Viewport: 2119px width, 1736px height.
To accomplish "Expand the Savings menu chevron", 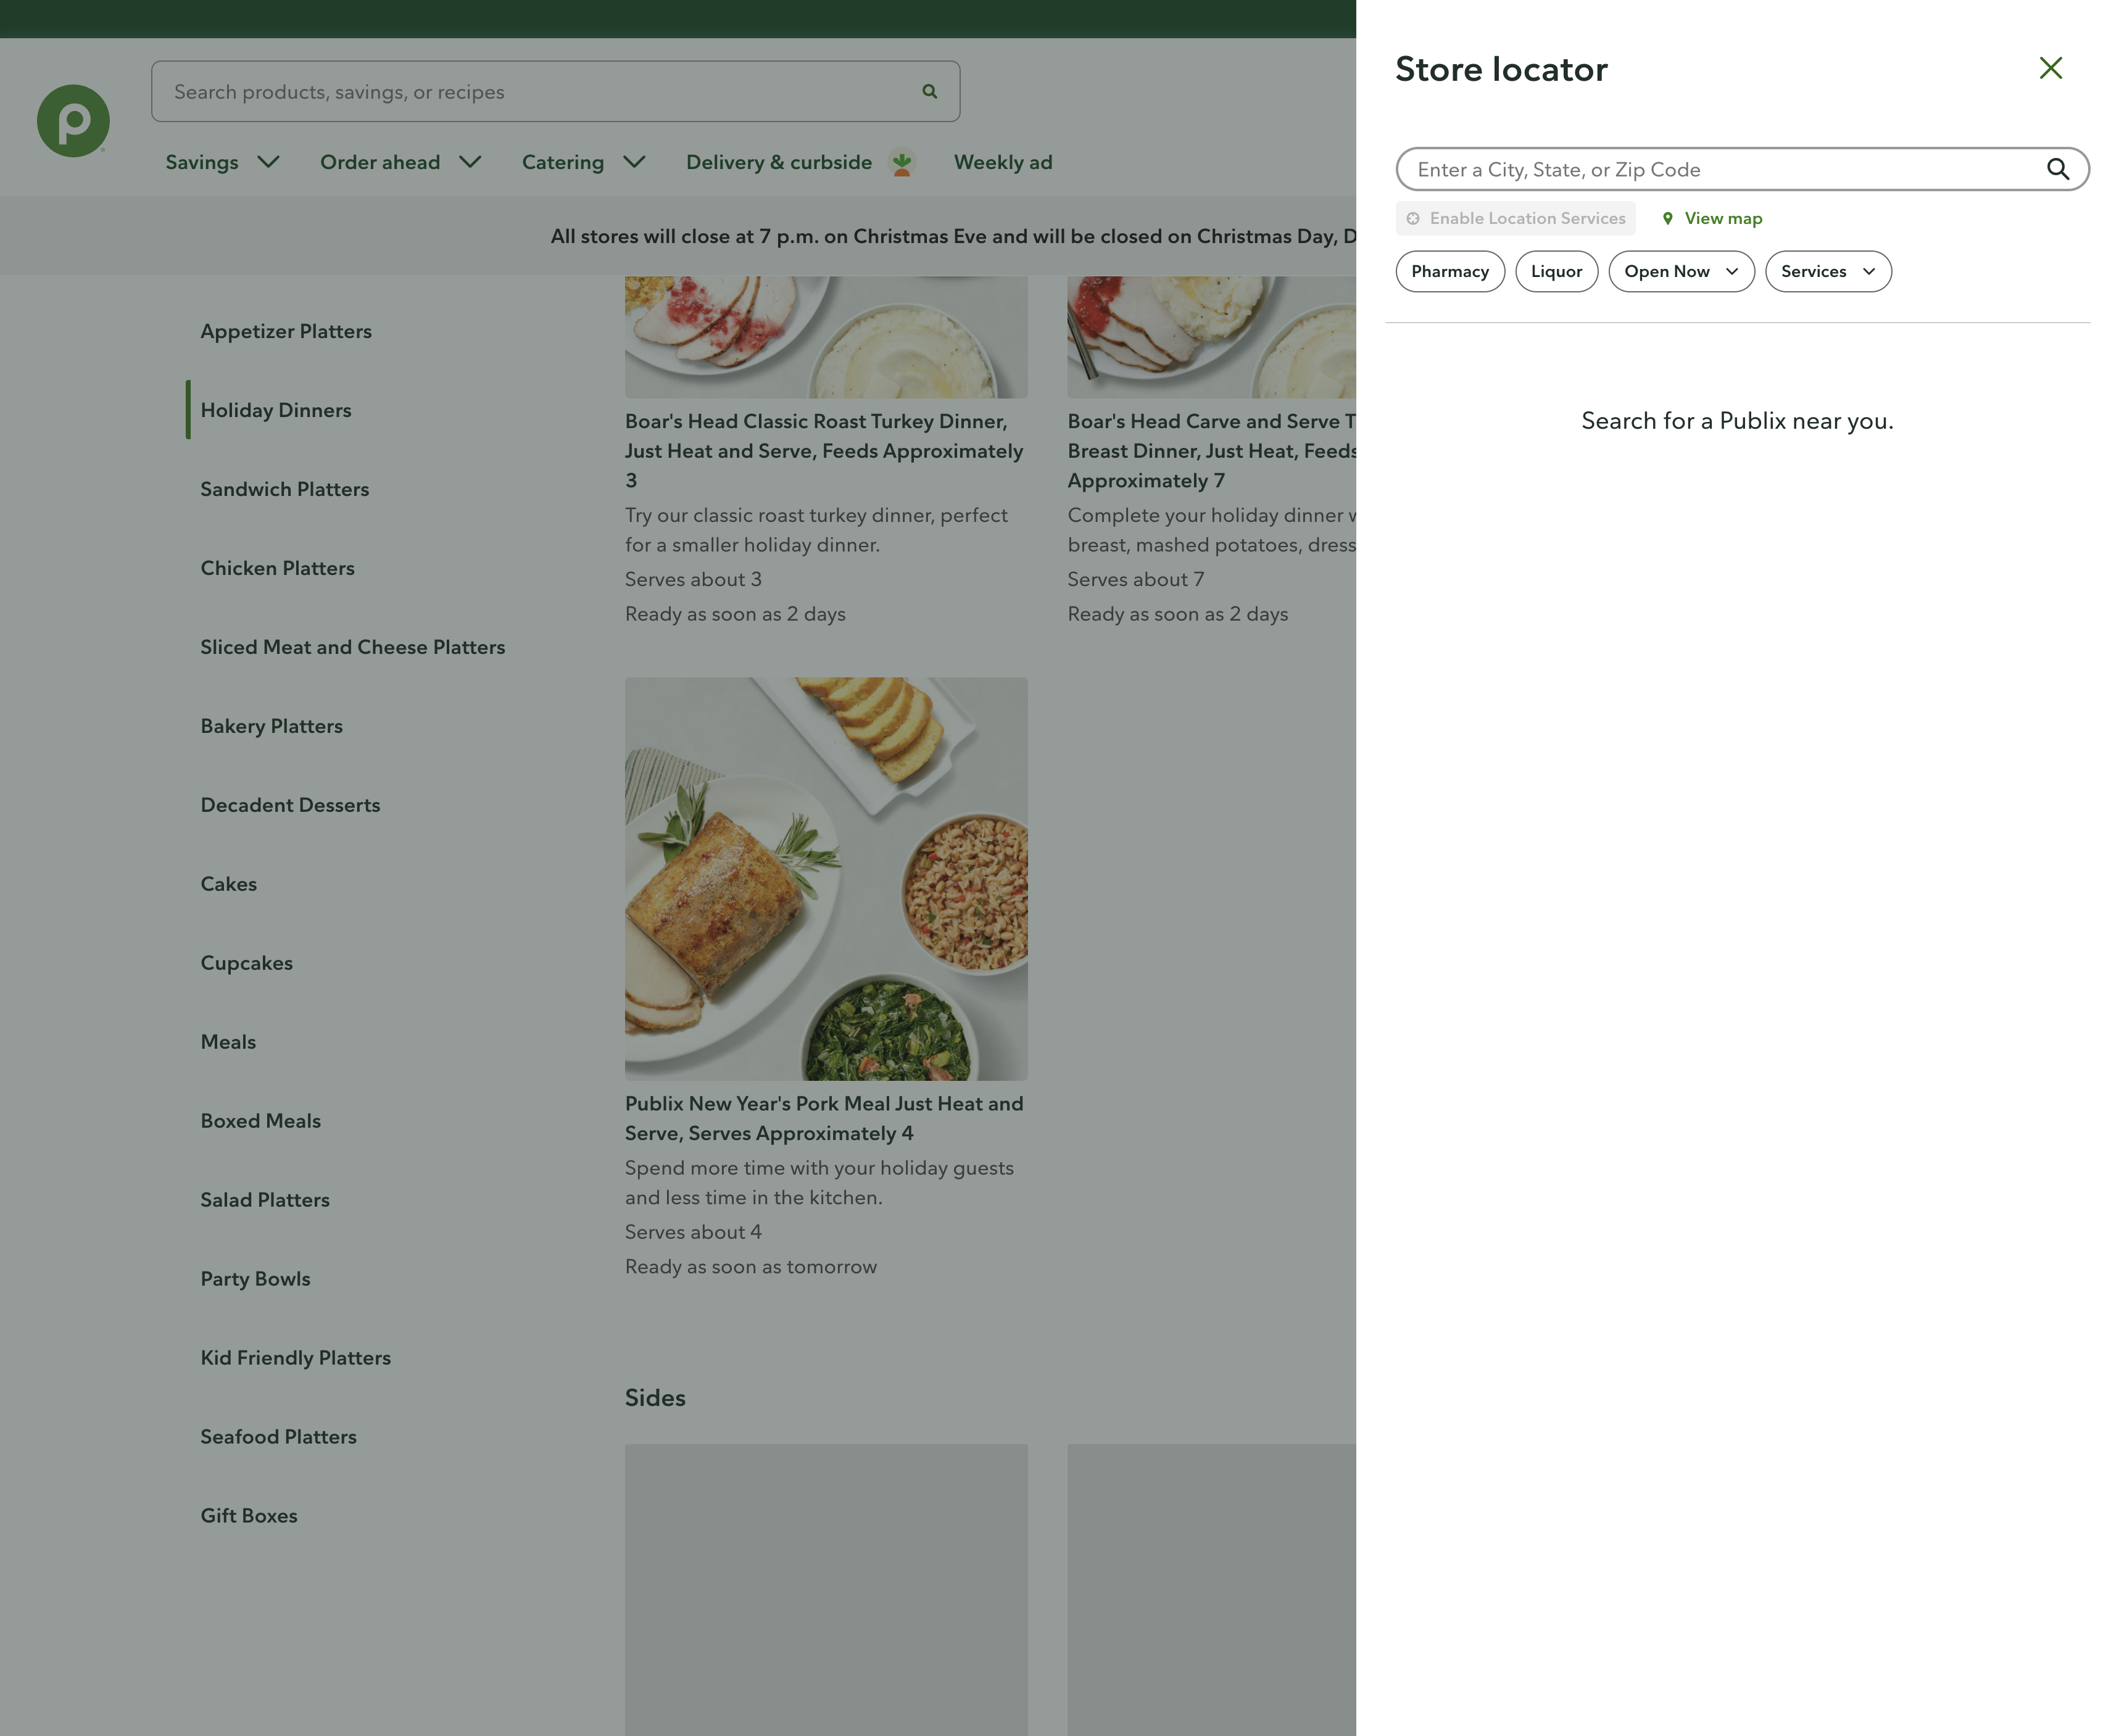I will tap(268, 162).
